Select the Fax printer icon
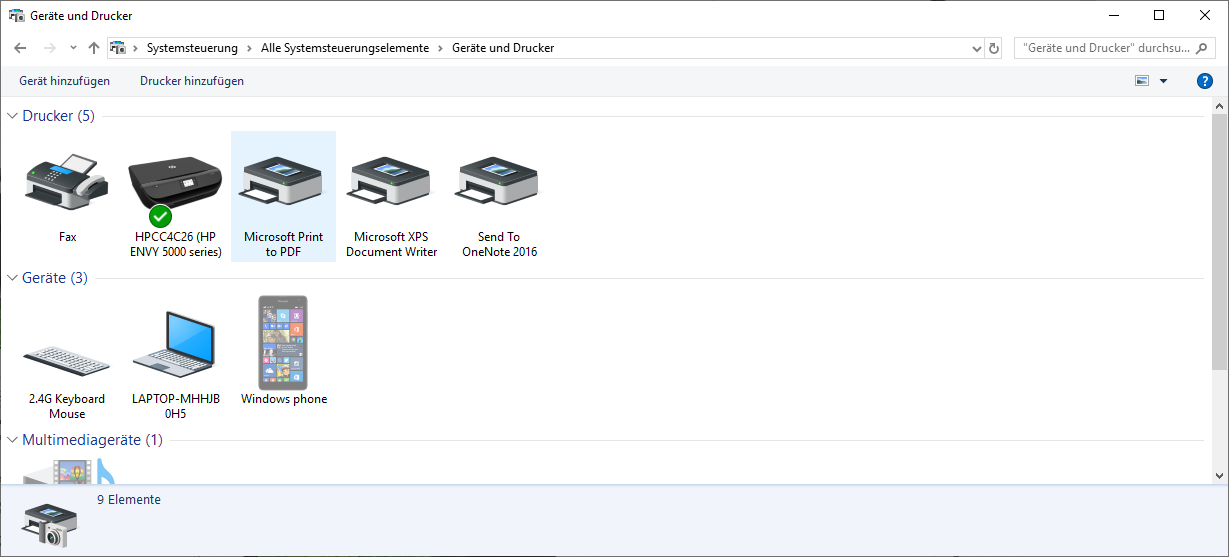The image size is (1229, 557). coord(67,183)
